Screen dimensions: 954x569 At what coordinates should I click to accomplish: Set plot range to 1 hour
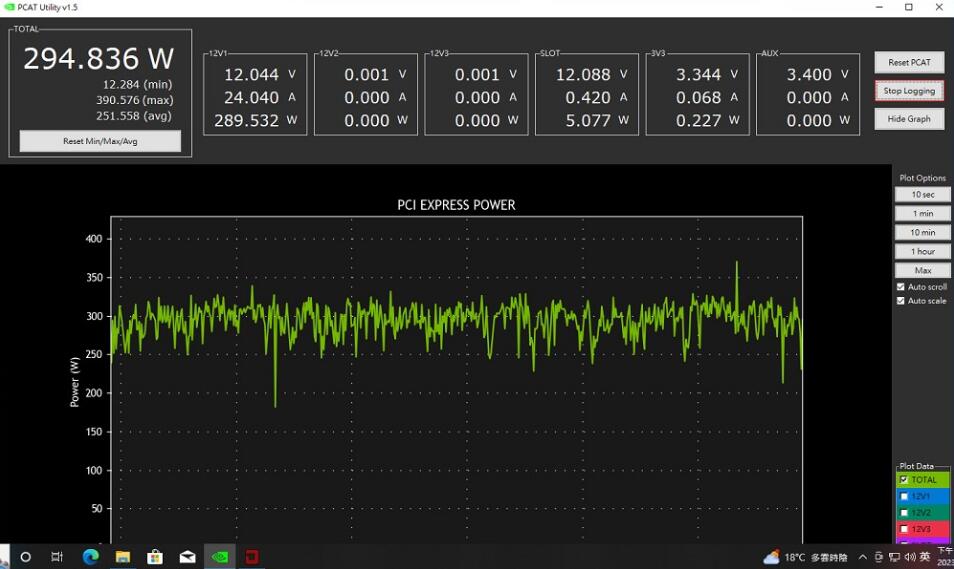pyautogui.click(x=923, y=251)
